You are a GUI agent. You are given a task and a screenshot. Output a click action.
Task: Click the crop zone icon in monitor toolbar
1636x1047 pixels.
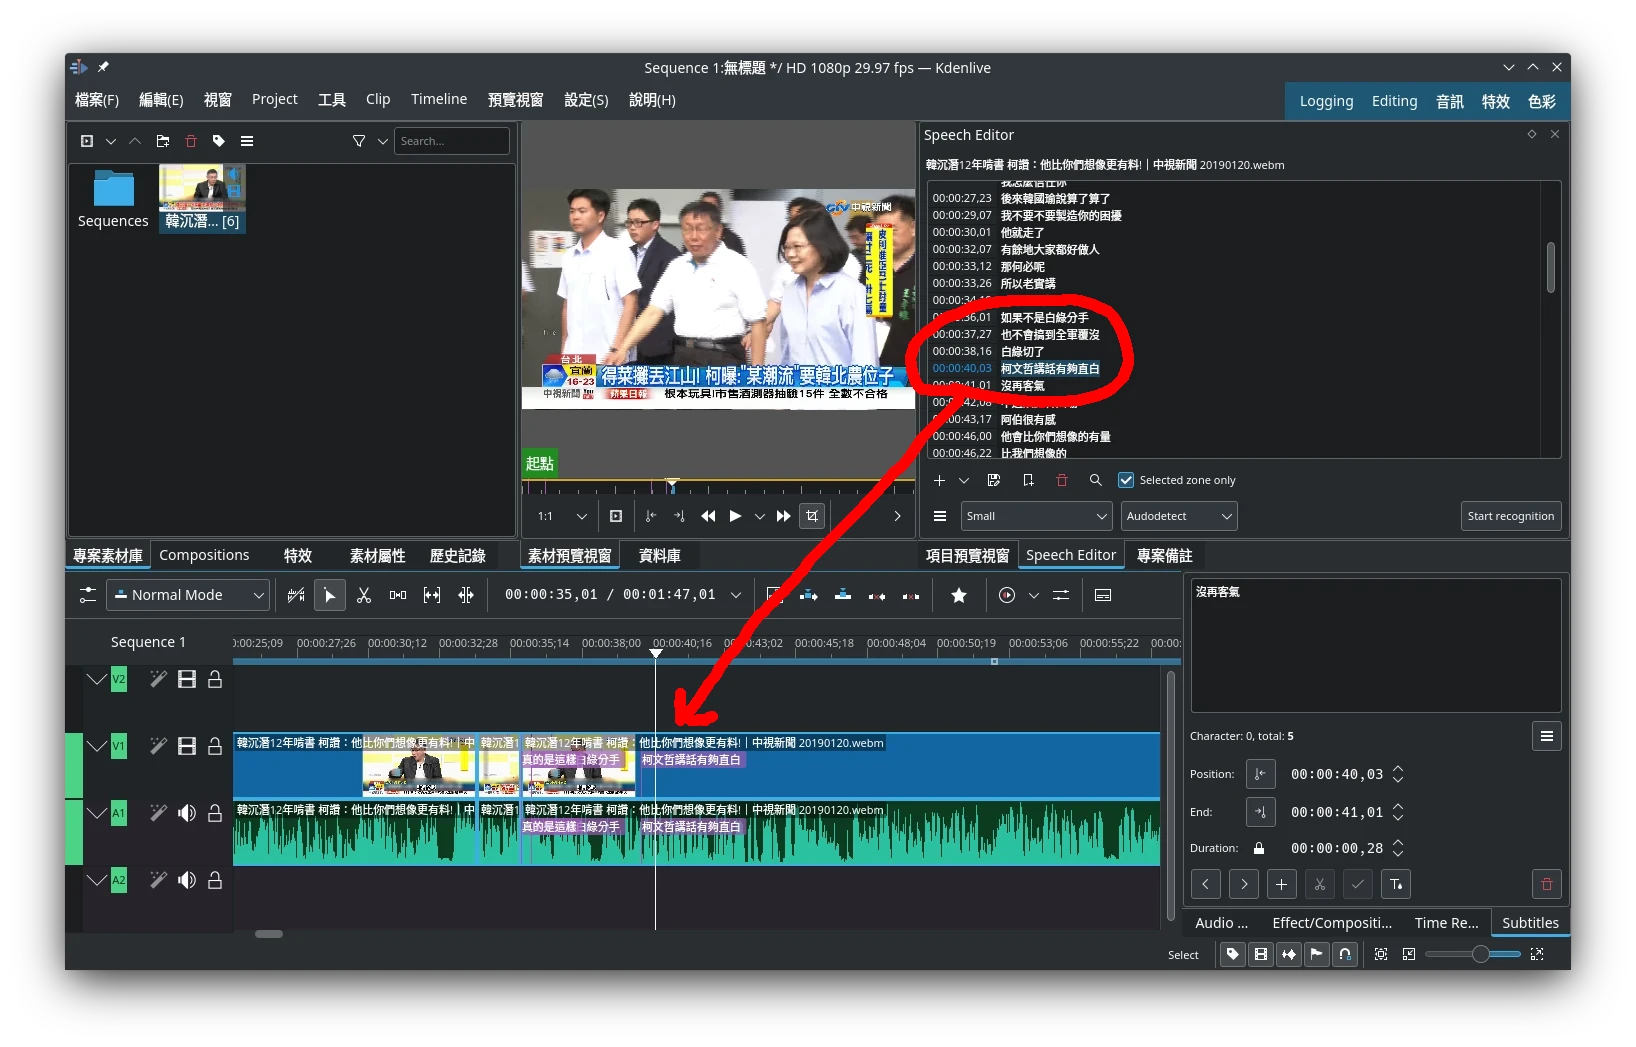(812, 516)
